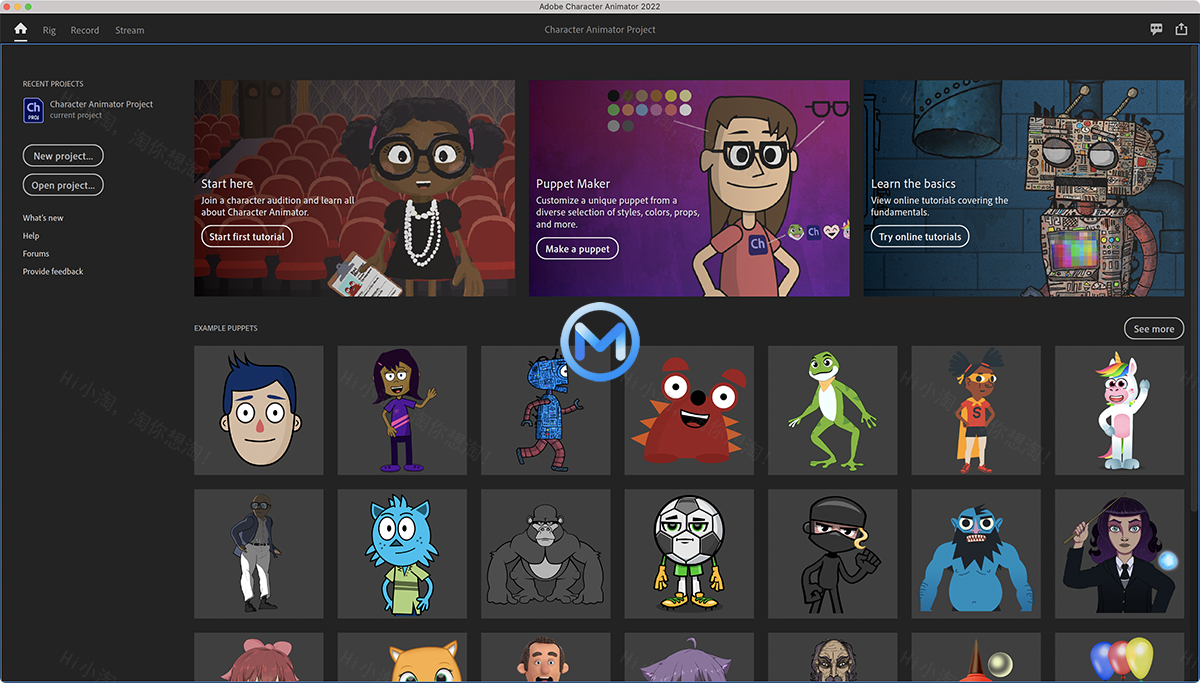This screenshot has width=1200, height=683.
Task: Select the soccer-ball-headed puppet thumbnail
Action: click(689, 553)
